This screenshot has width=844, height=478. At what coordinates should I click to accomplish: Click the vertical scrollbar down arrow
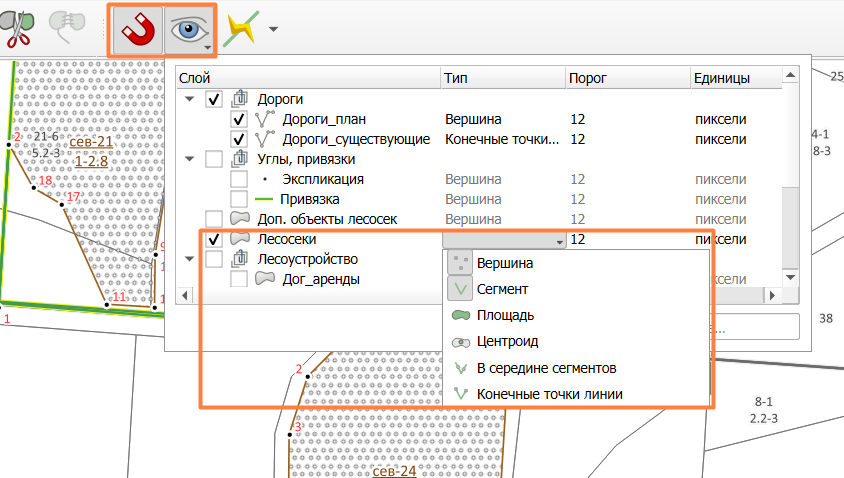[x=790, y=277]
